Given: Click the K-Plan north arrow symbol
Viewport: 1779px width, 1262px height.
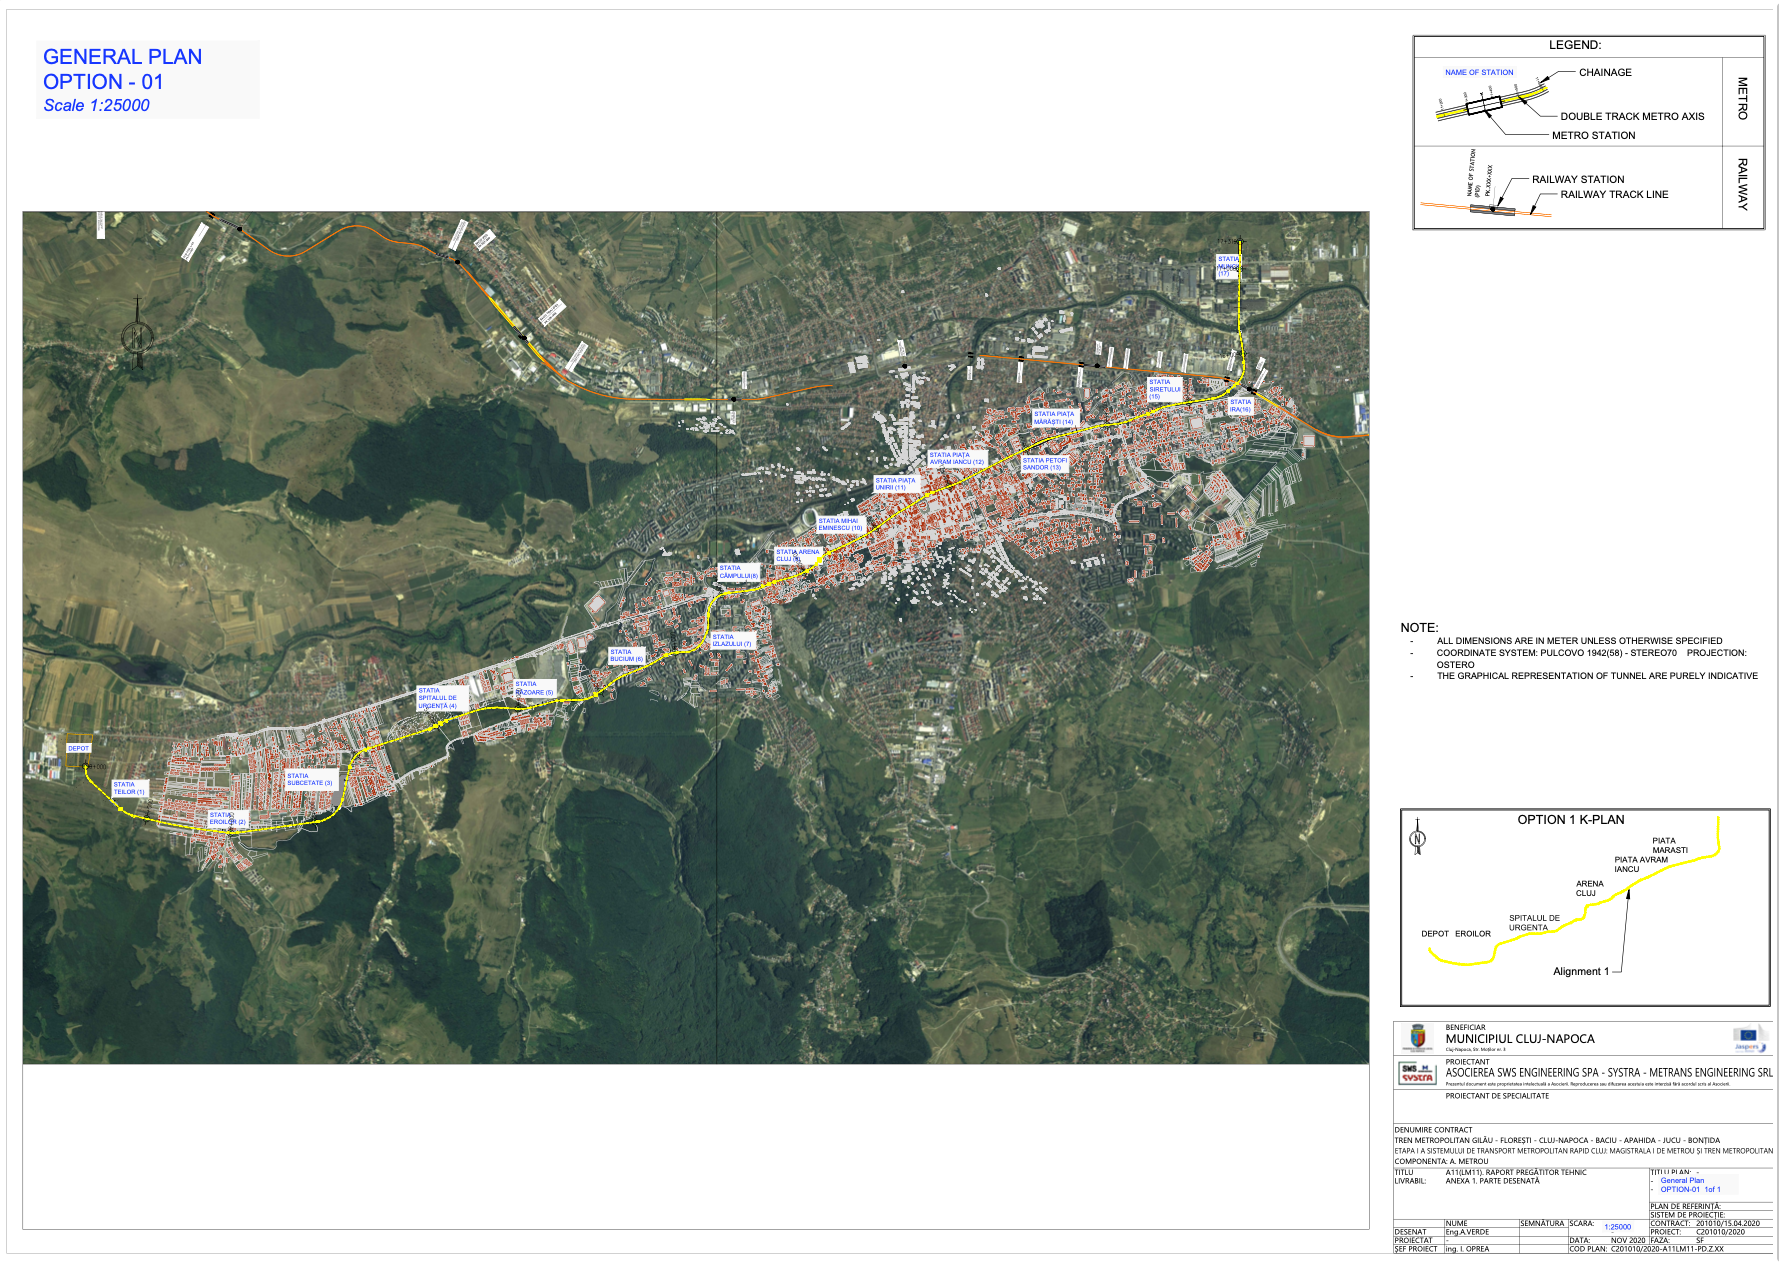Looking at the screenshot, I should tap(1417, 838).
